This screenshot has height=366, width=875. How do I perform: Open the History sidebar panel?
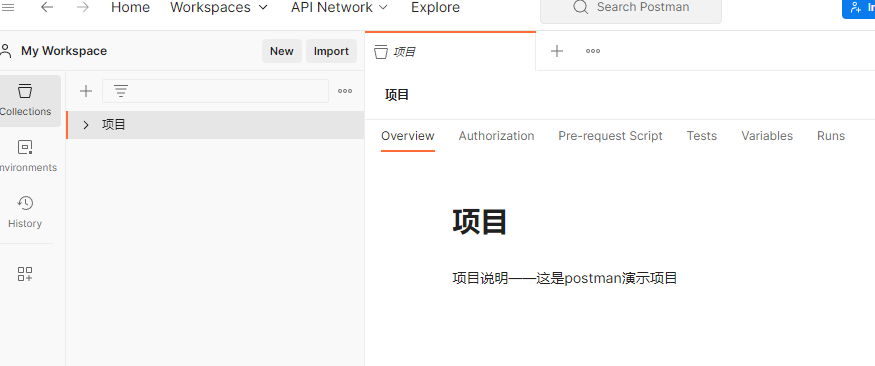(25, 212)
